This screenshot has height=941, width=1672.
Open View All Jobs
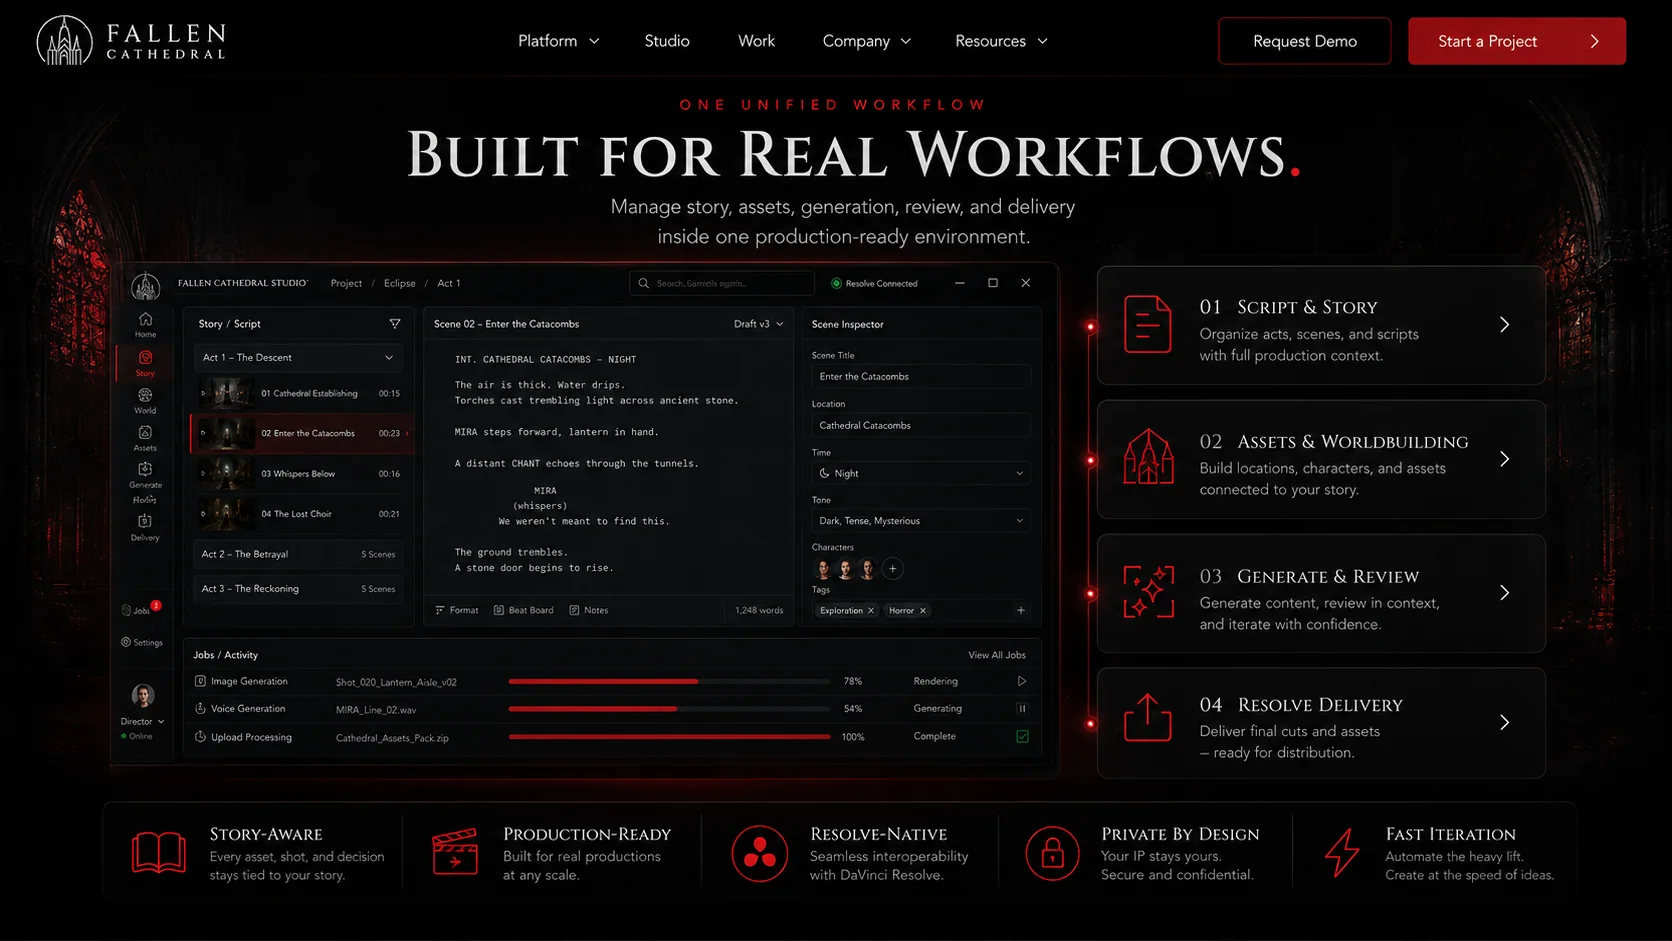pos(996,655)
